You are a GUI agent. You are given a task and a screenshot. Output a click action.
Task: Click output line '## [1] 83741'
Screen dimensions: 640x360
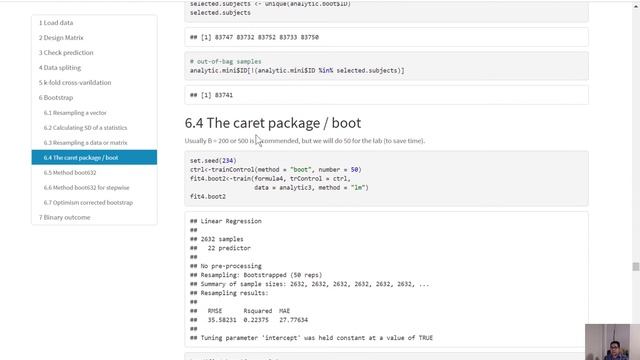coord(211,95)
